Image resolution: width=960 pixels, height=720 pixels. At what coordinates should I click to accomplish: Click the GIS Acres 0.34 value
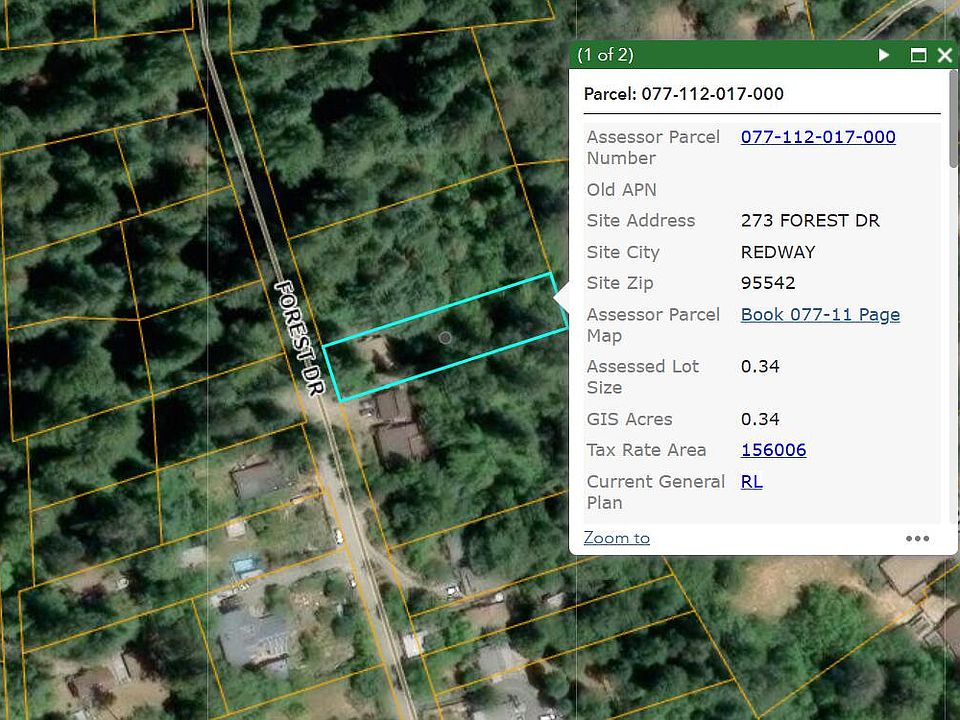point(760,419)
